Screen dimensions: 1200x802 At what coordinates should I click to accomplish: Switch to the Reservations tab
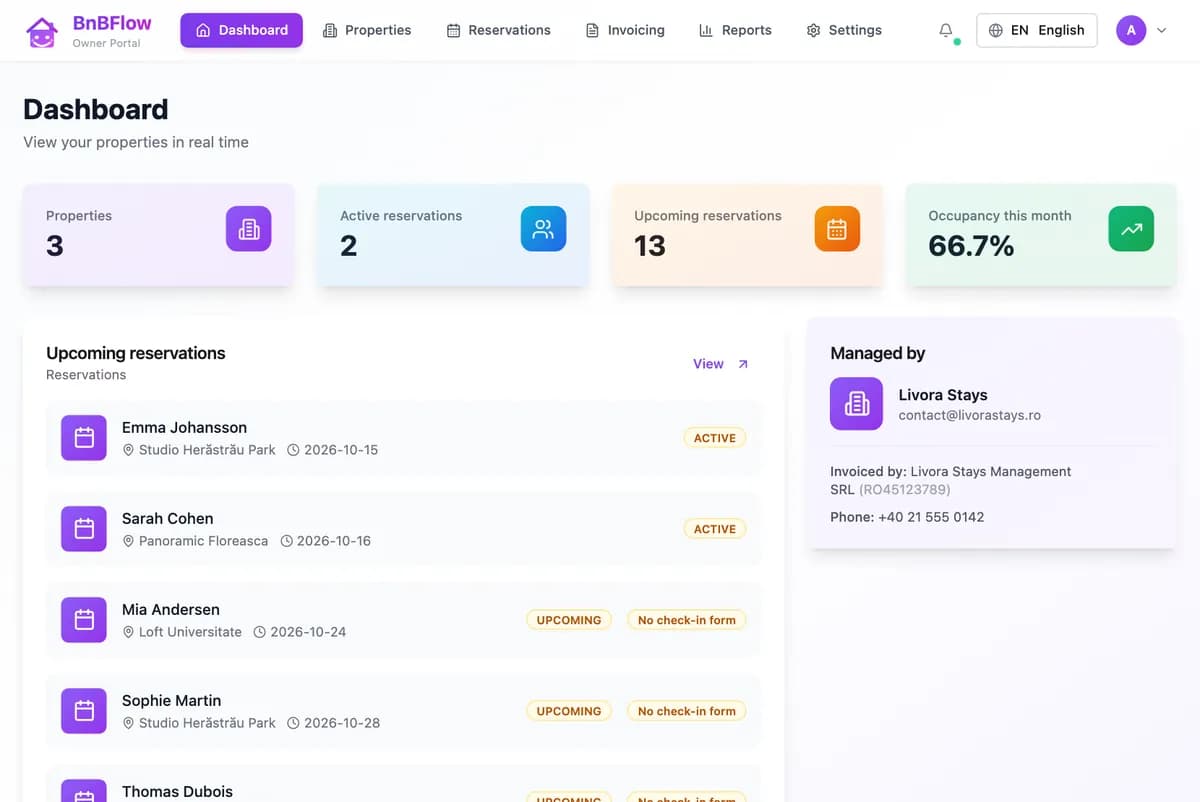[498, 30]
